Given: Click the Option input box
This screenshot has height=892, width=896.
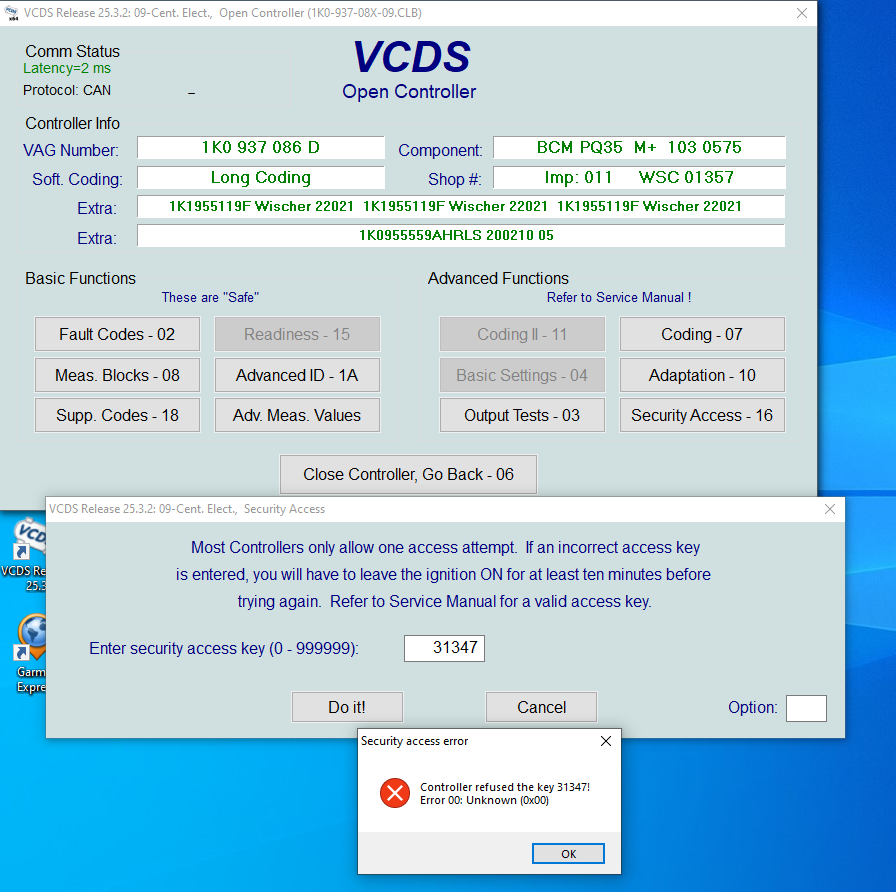Looking at the screenshot, I should tap(806, 708).
